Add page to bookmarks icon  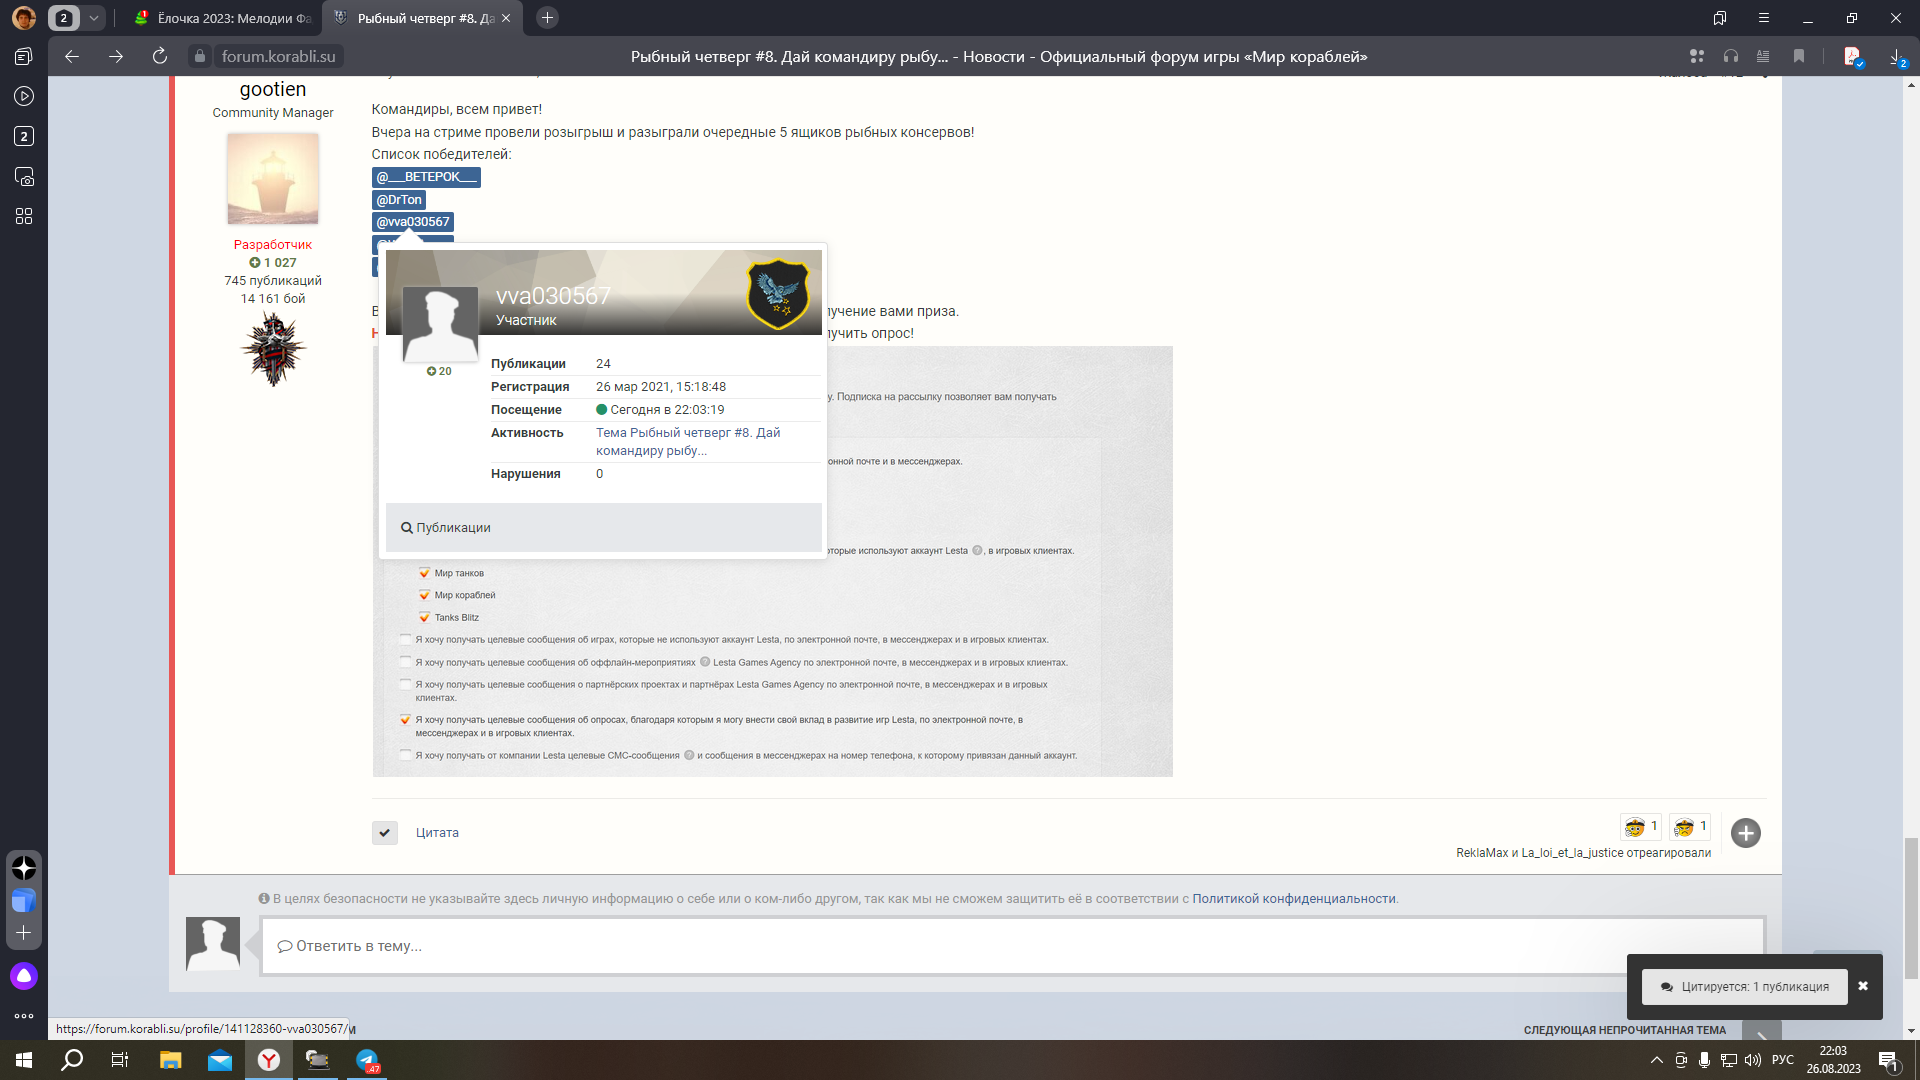pyautogui.click(x=1799, y=57)
